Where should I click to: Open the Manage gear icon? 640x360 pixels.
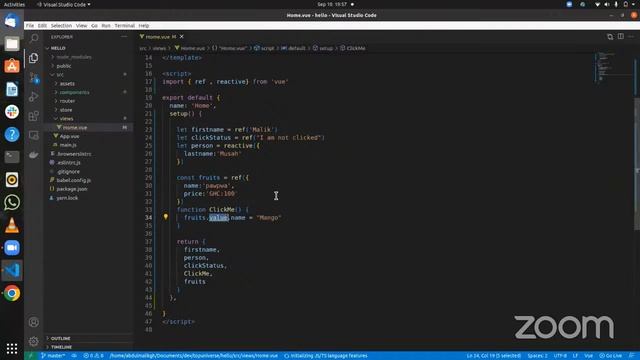34,341
